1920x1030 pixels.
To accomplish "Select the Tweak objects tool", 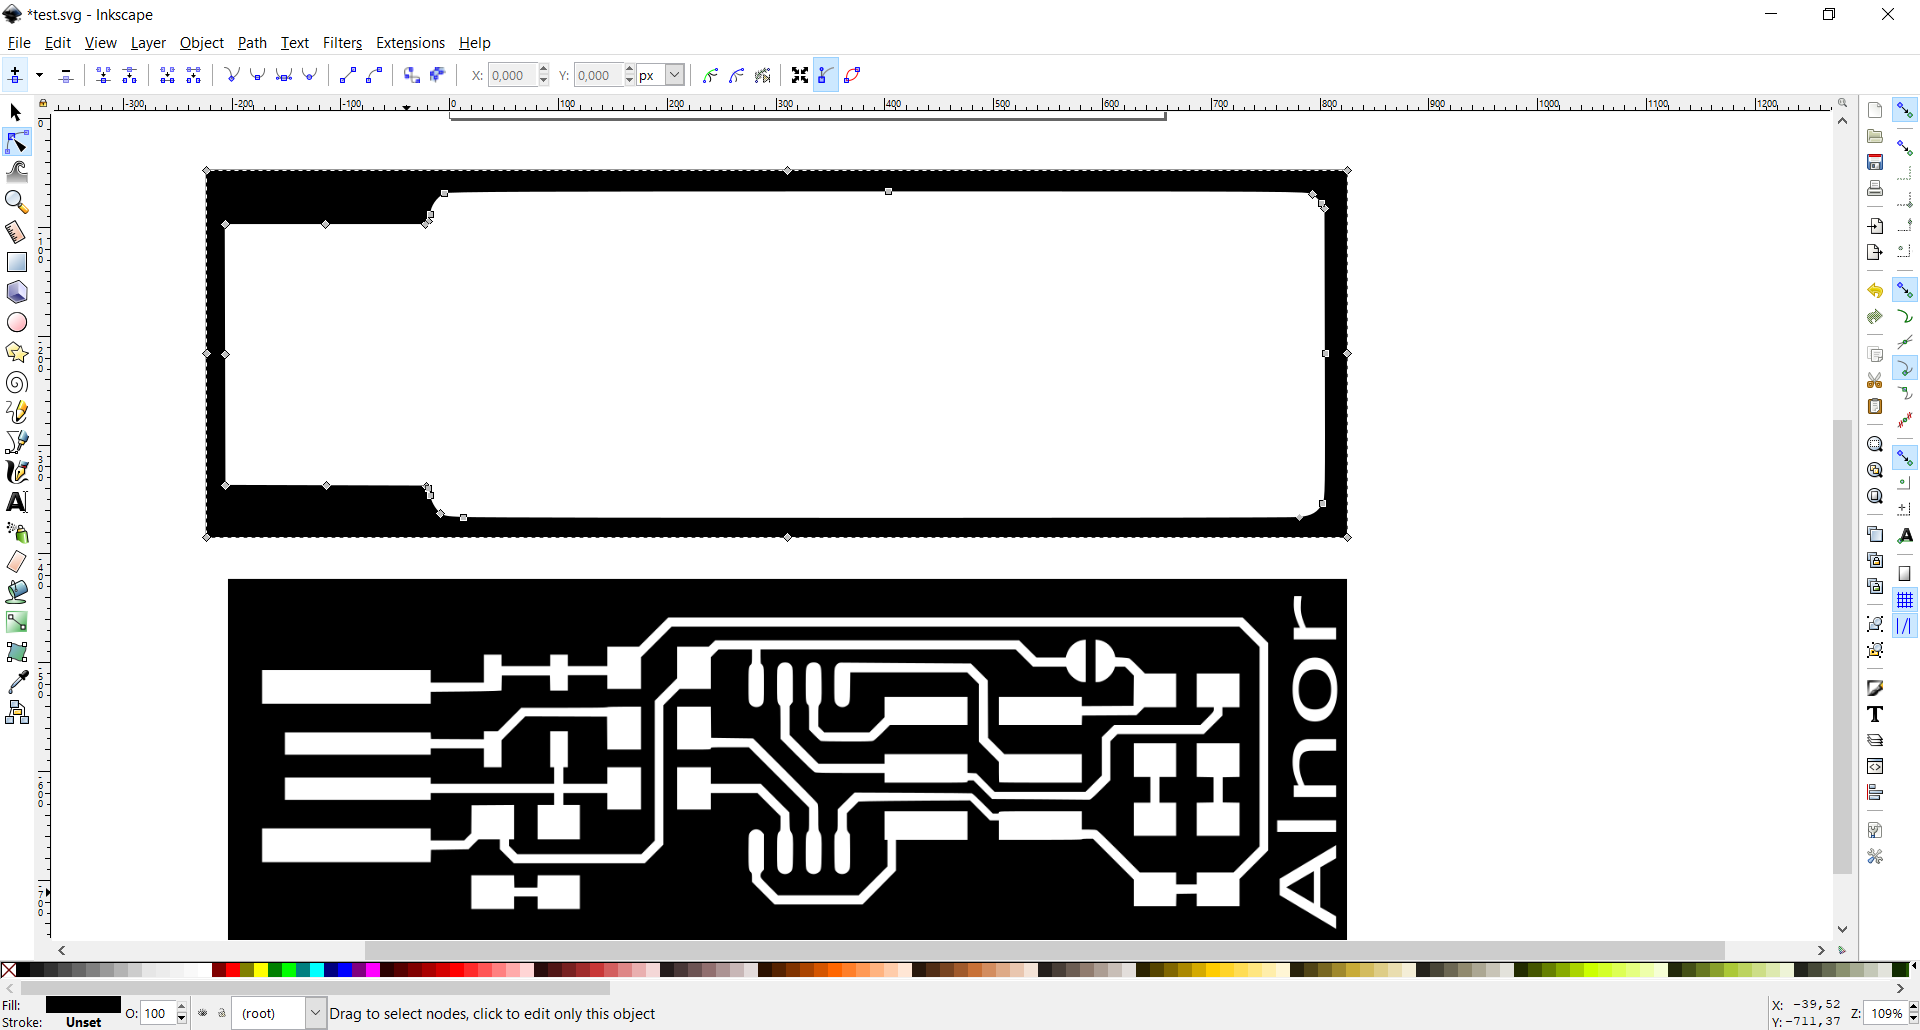I will [17, 172].
